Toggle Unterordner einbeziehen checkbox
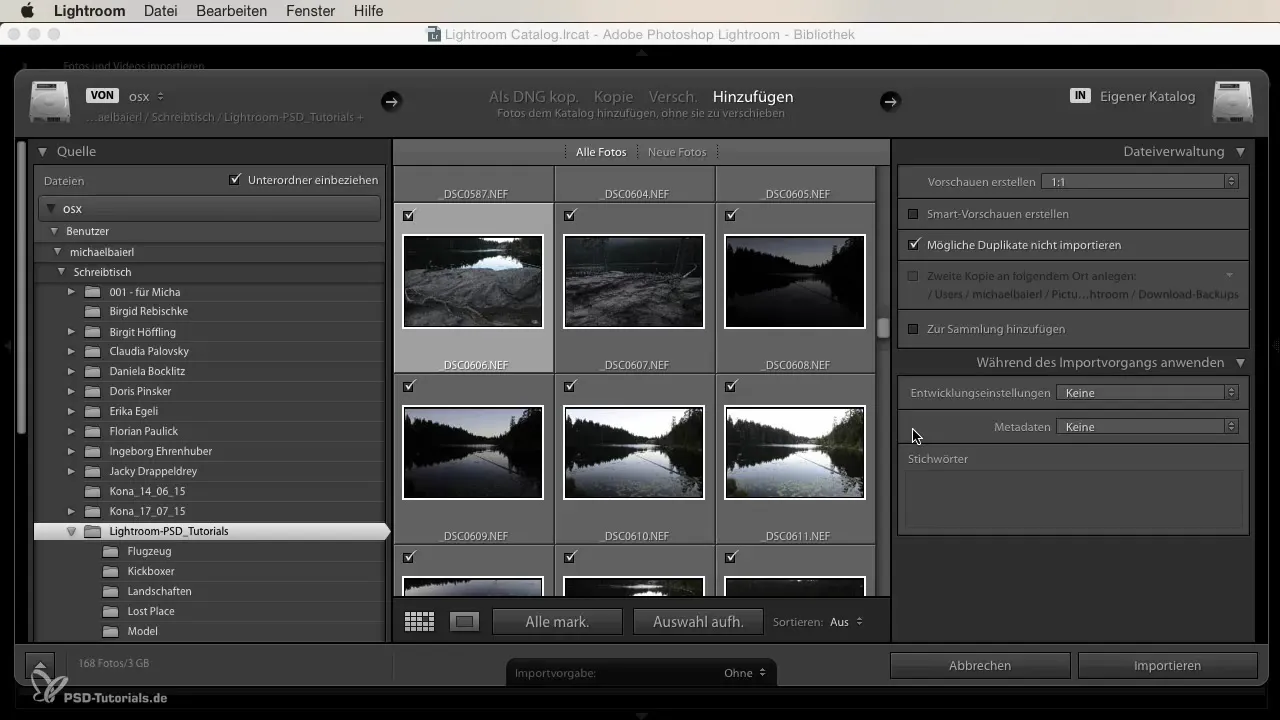This screenshot has width=1280, height=720. [x=235, y=180]
